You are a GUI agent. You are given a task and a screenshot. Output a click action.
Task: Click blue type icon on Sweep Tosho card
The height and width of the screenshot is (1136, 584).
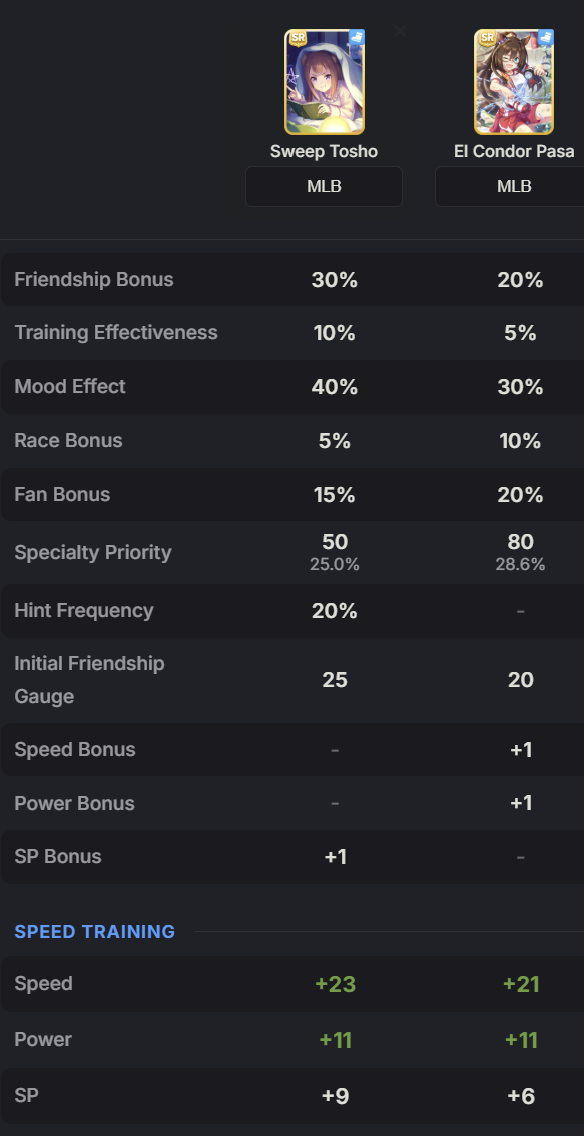(x=356, y=37)
